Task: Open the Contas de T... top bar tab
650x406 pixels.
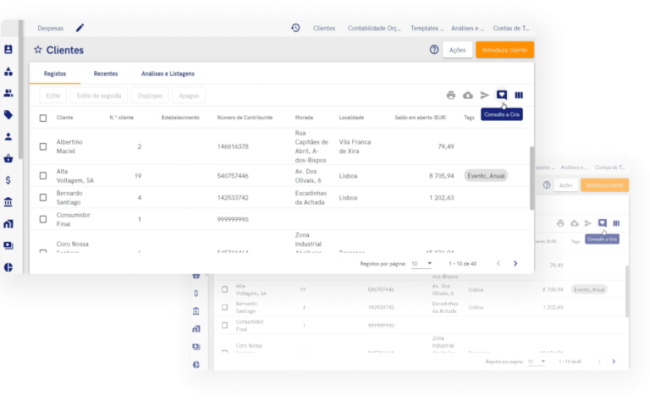Action: tap(511, 28)
